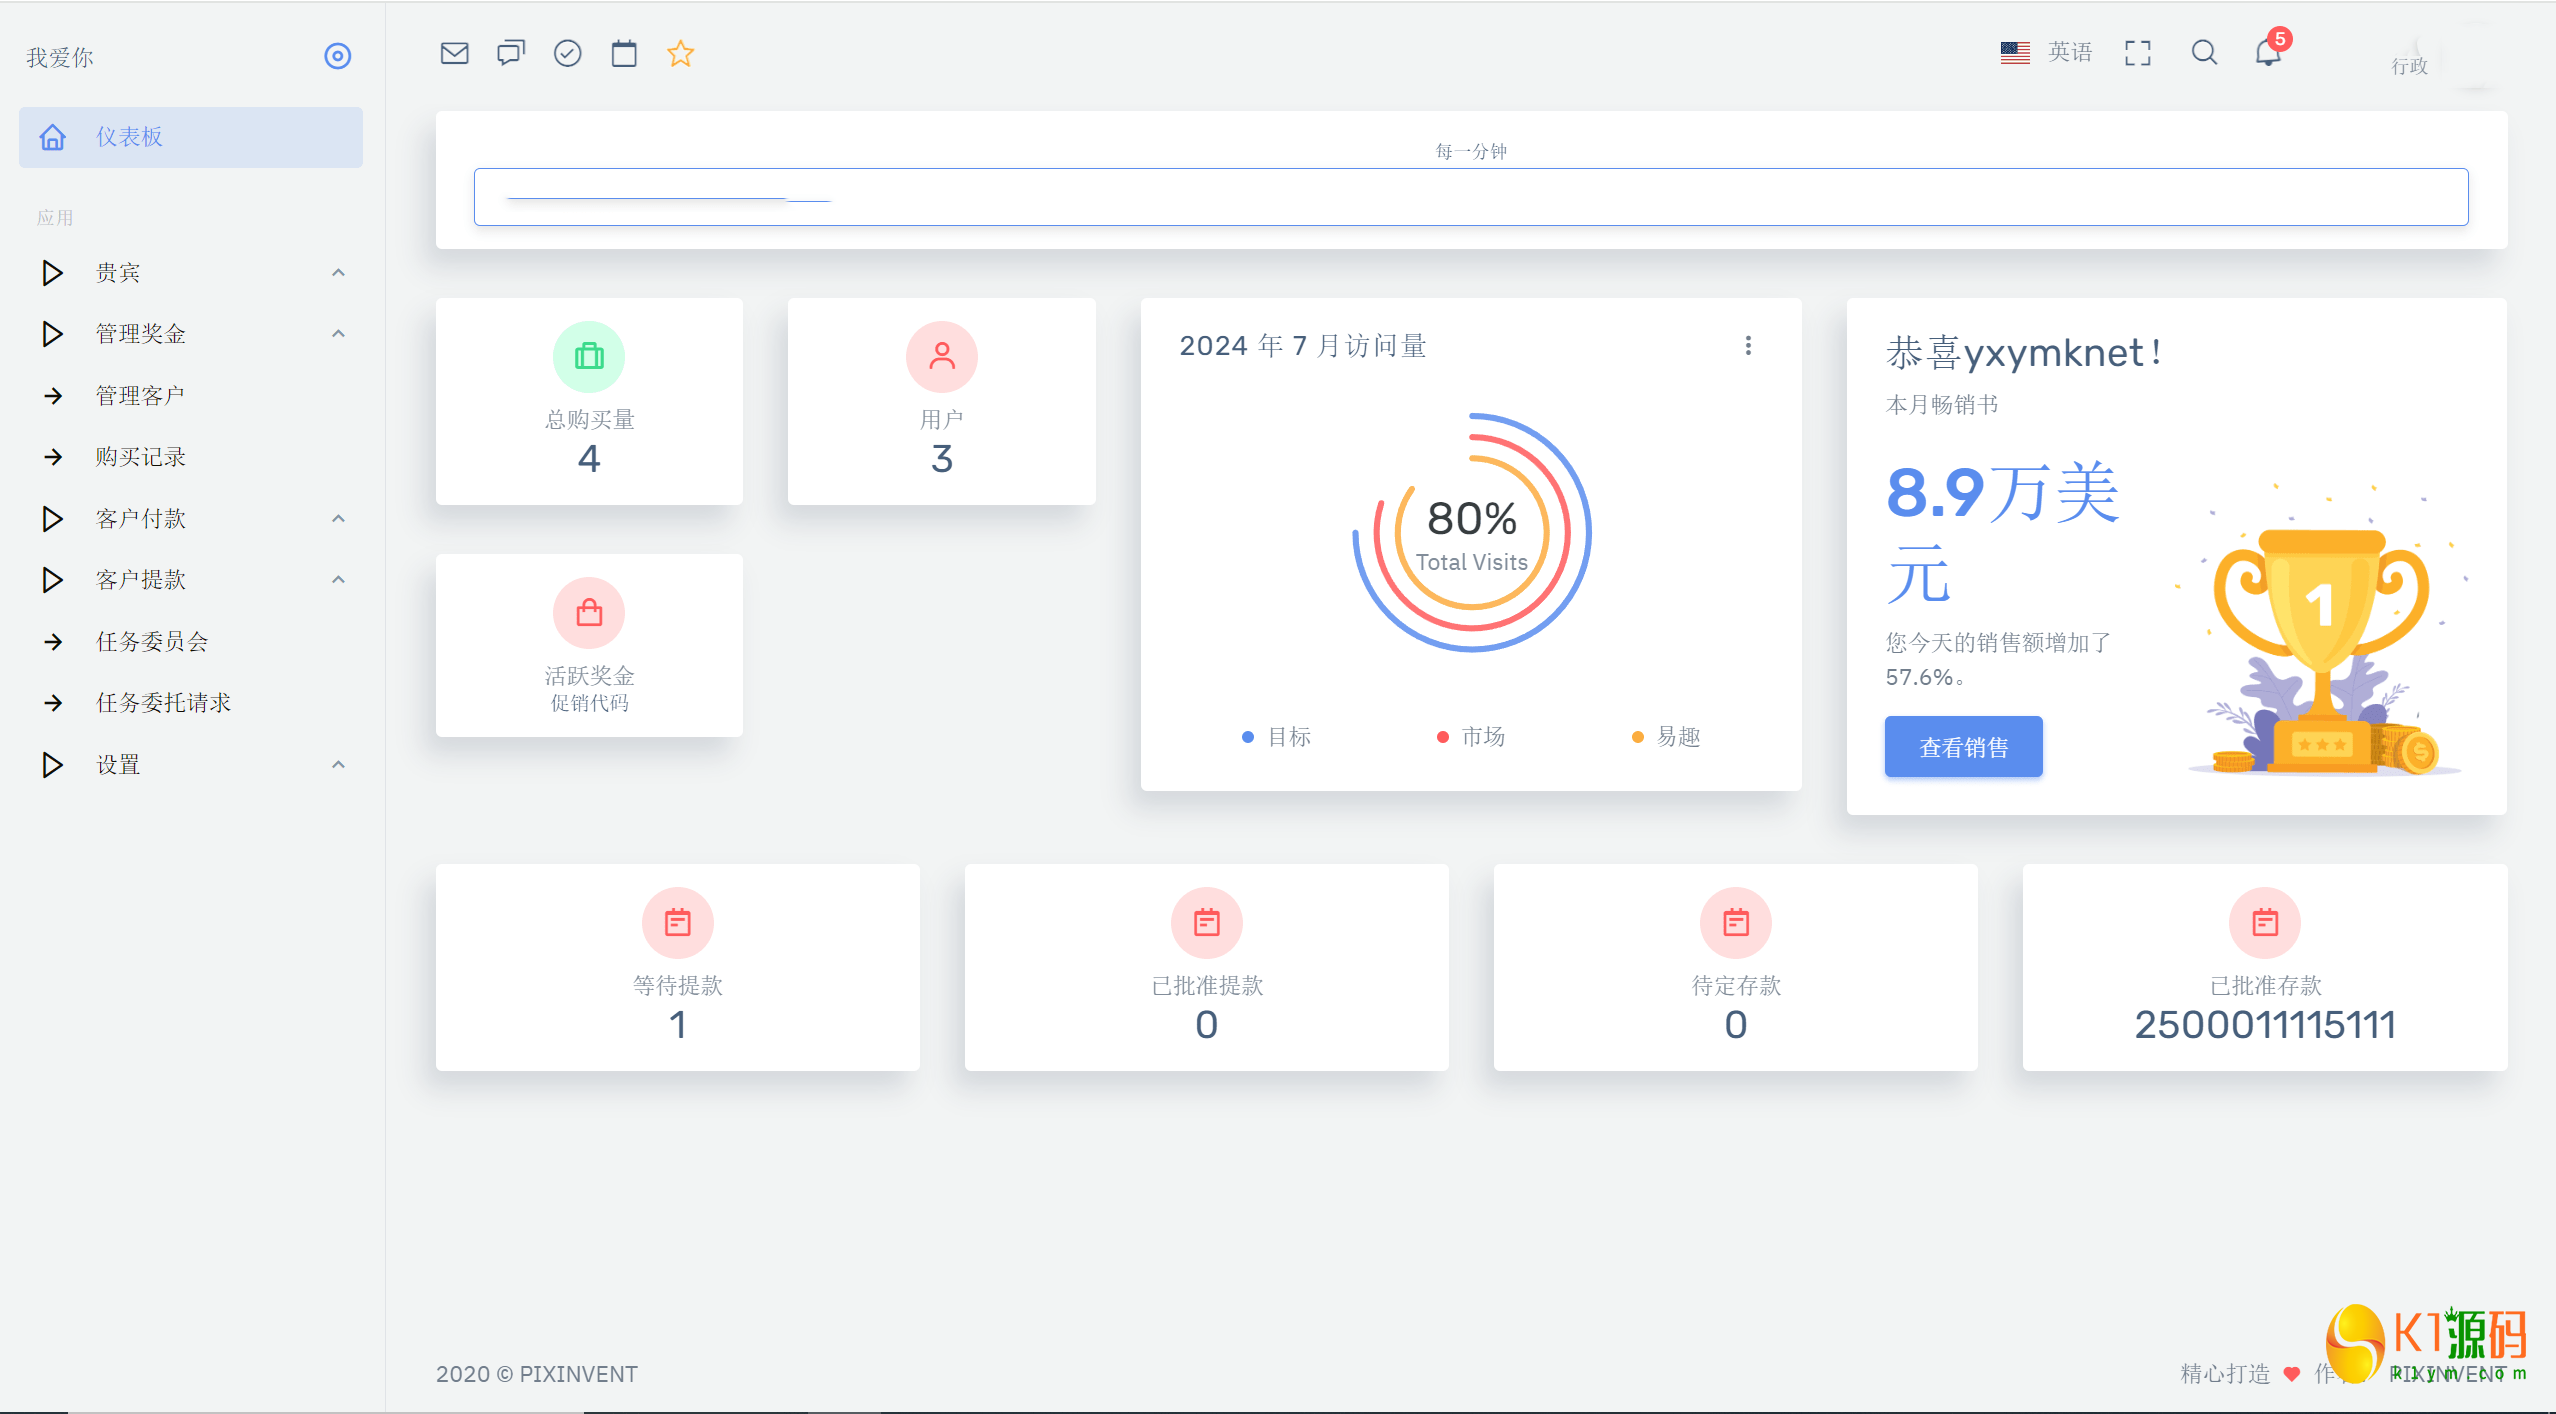The height and width of the screenshot is (1414, 2556).
Task: Open the chat bubbles icon
Action: click(511, 53)
